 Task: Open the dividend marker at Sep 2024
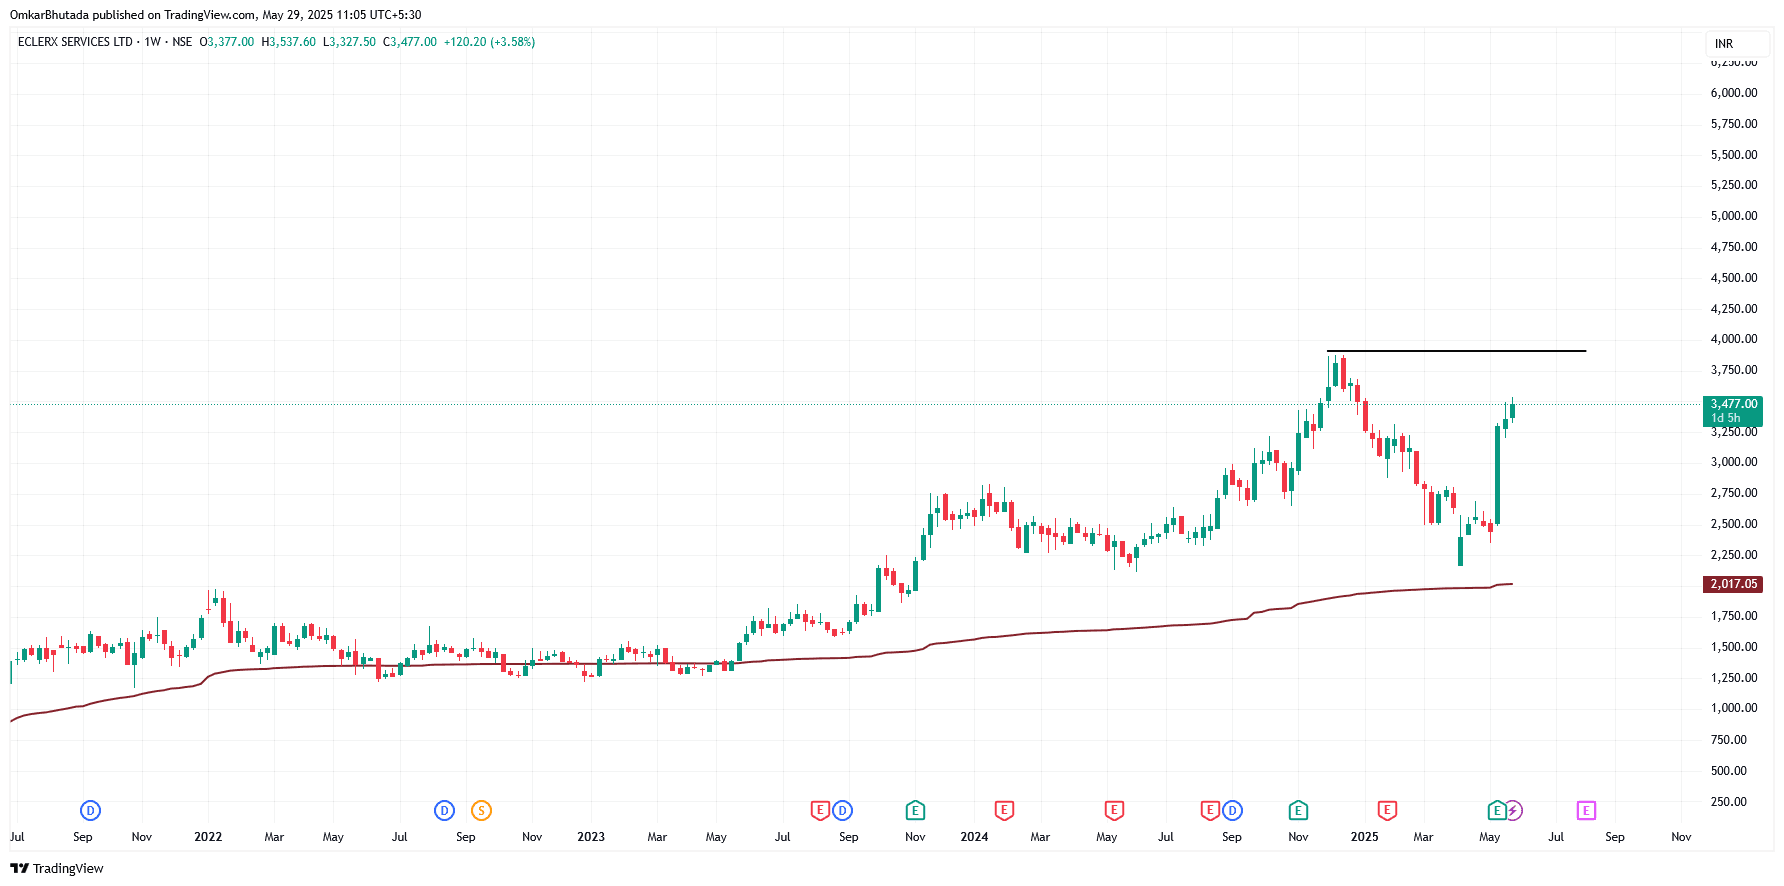[1232, 811]
